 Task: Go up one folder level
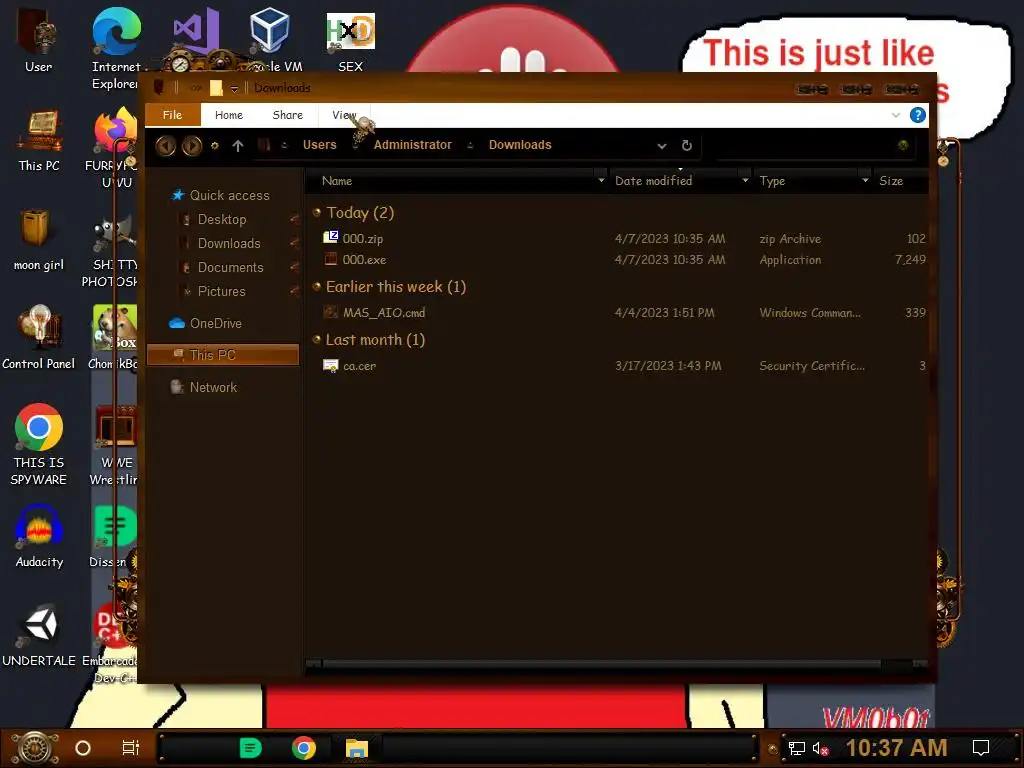coord(238,146)
